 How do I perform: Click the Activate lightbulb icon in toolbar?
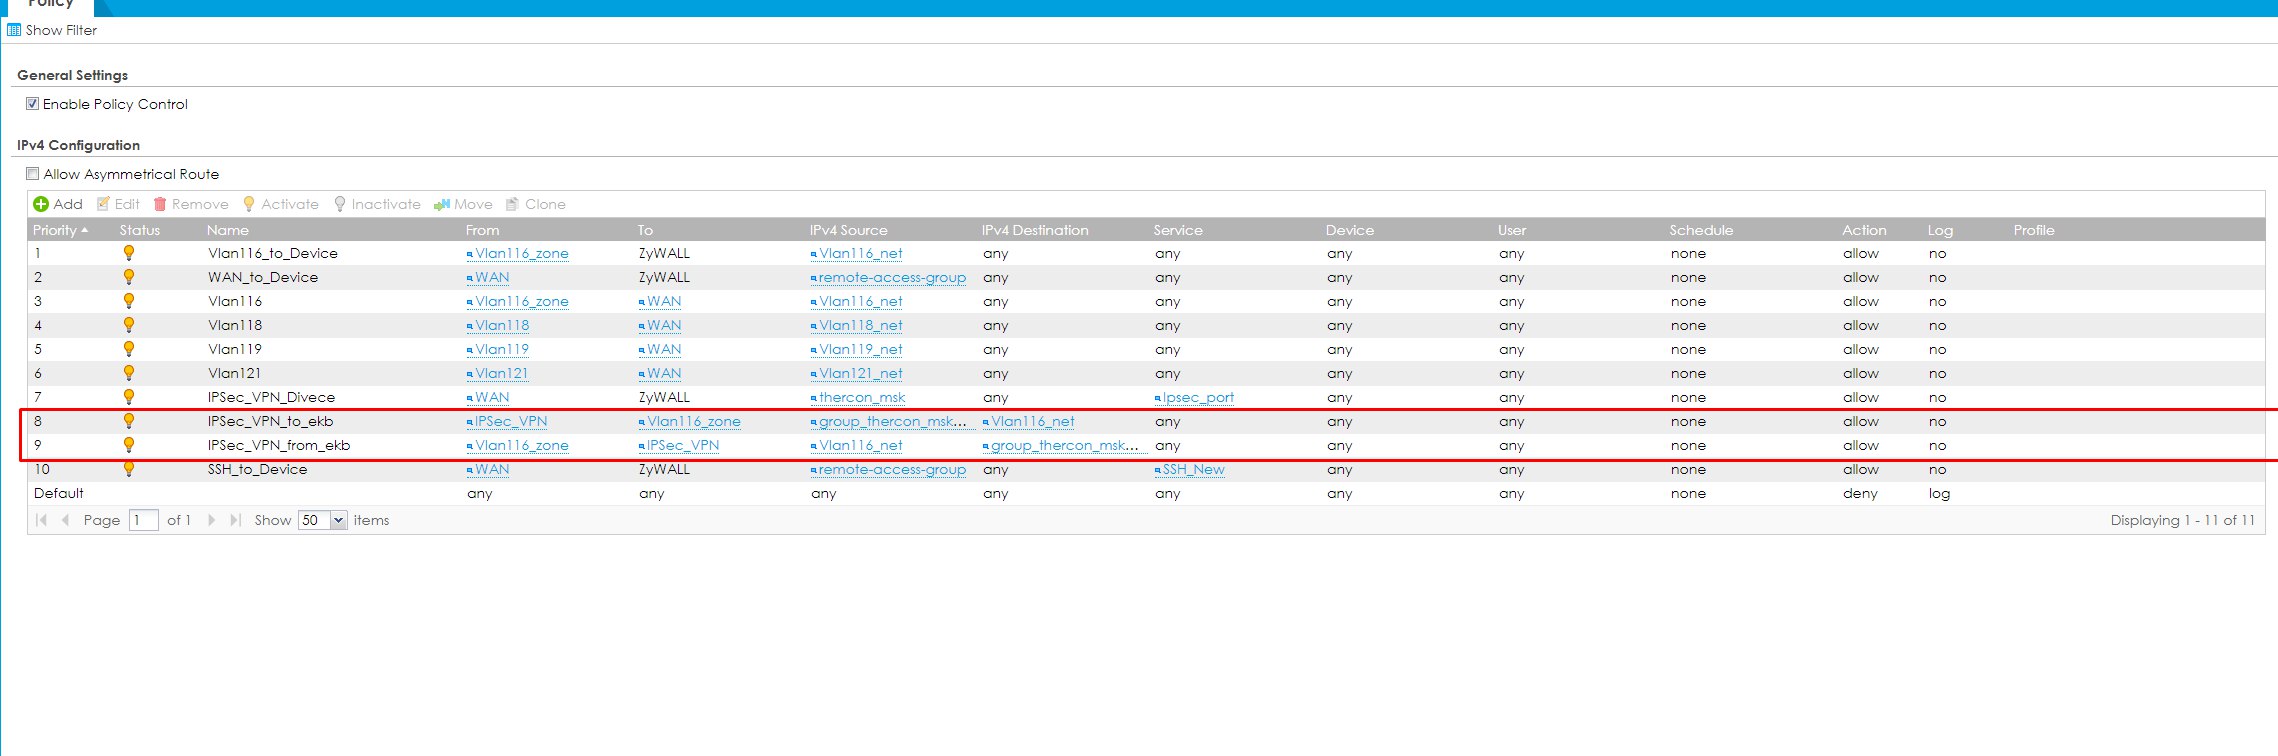tap(249, 204)
